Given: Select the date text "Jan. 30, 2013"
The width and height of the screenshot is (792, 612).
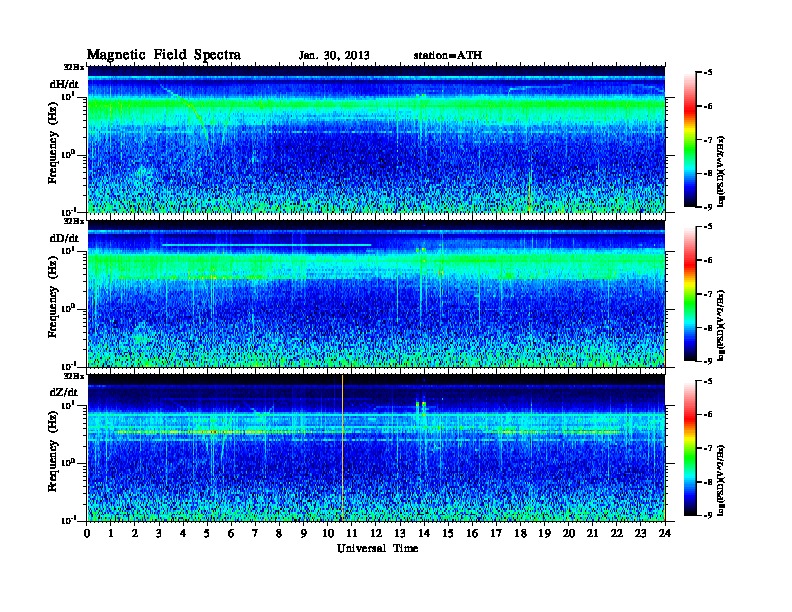Looking at the screenshot, I should (334, 56).
